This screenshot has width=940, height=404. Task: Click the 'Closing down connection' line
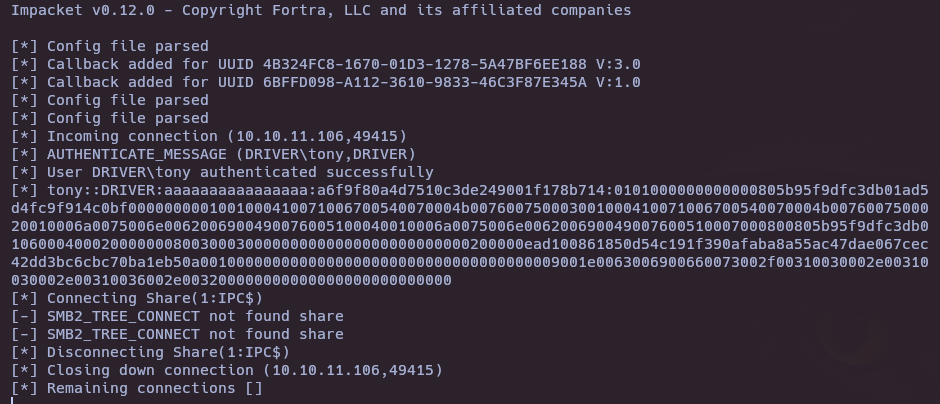tap(227, 370)
